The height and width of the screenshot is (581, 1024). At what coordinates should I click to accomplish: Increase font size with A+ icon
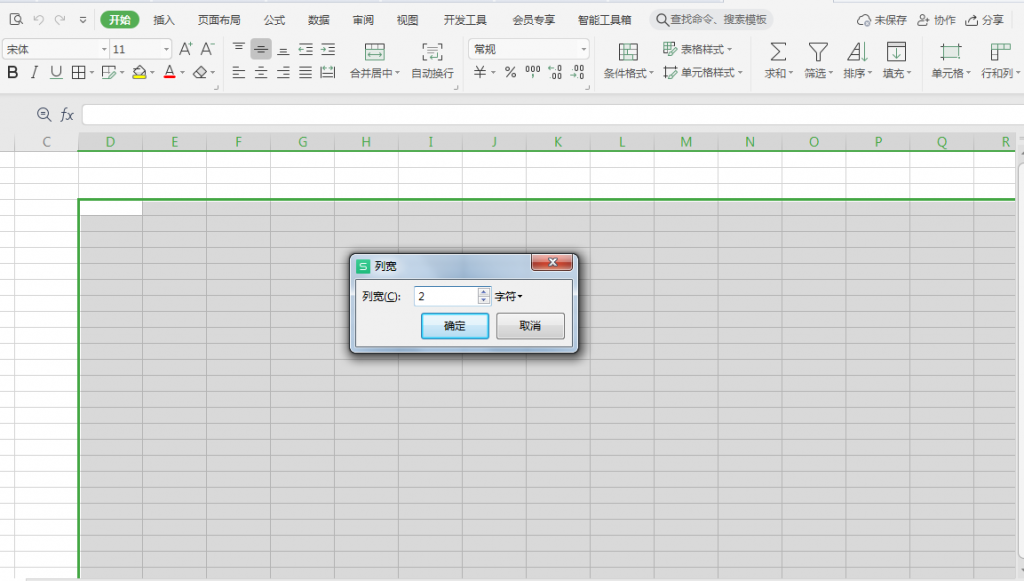pos(185,49)
